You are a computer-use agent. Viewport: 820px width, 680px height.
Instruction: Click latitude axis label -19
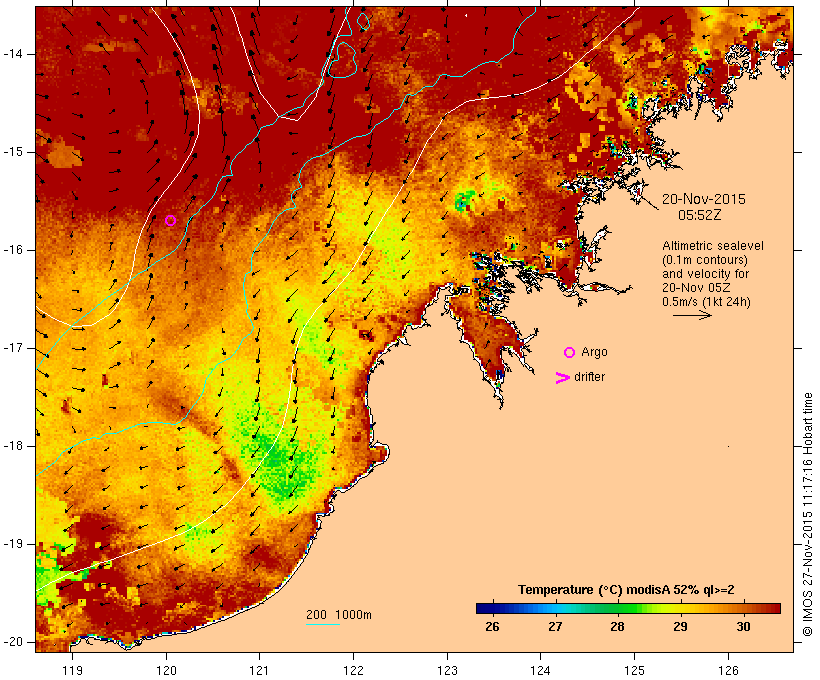tap(13, 544)
